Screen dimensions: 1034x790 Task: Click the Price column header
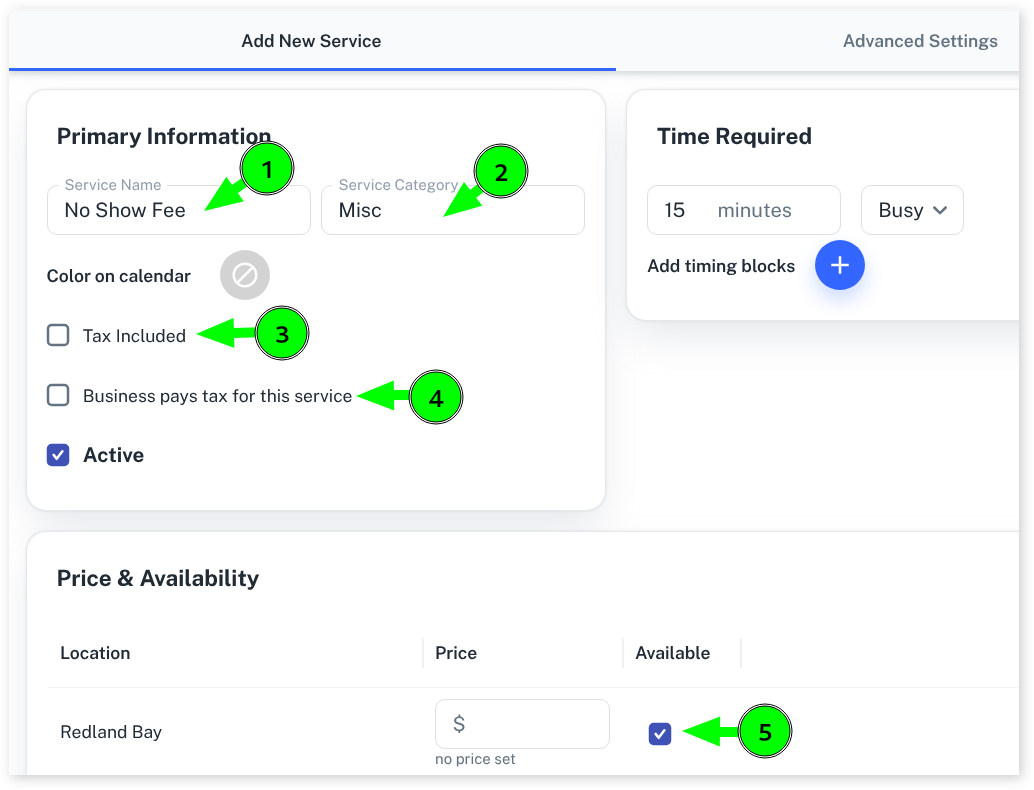point(456,653)
